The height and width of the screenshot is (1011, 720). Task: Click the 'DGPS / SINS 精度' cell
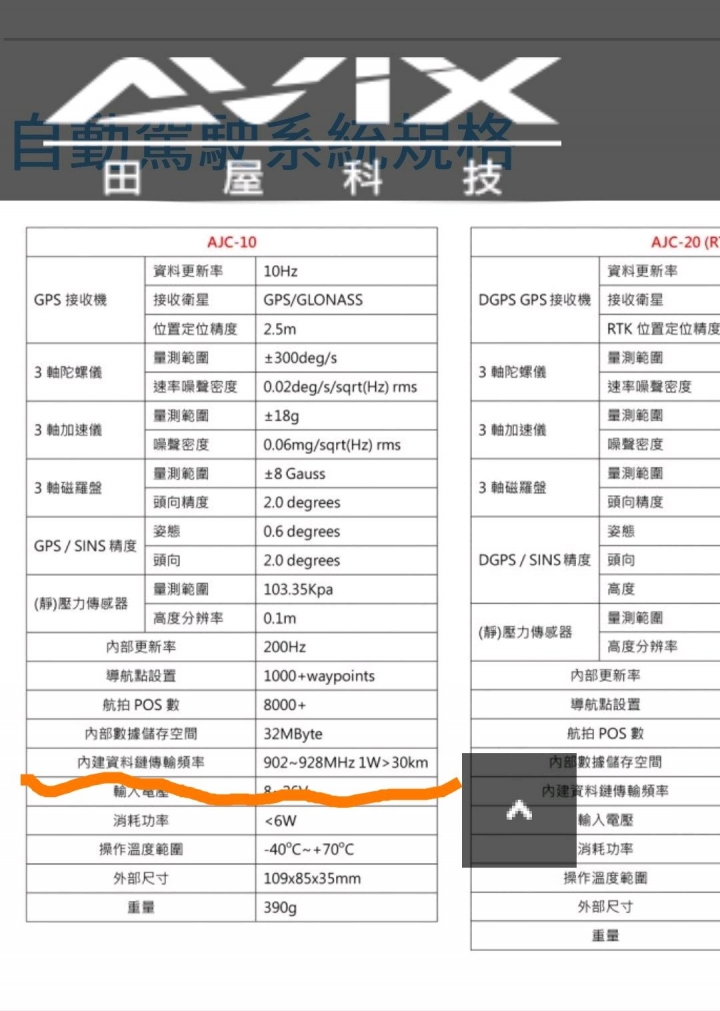(x=534, y=560)
